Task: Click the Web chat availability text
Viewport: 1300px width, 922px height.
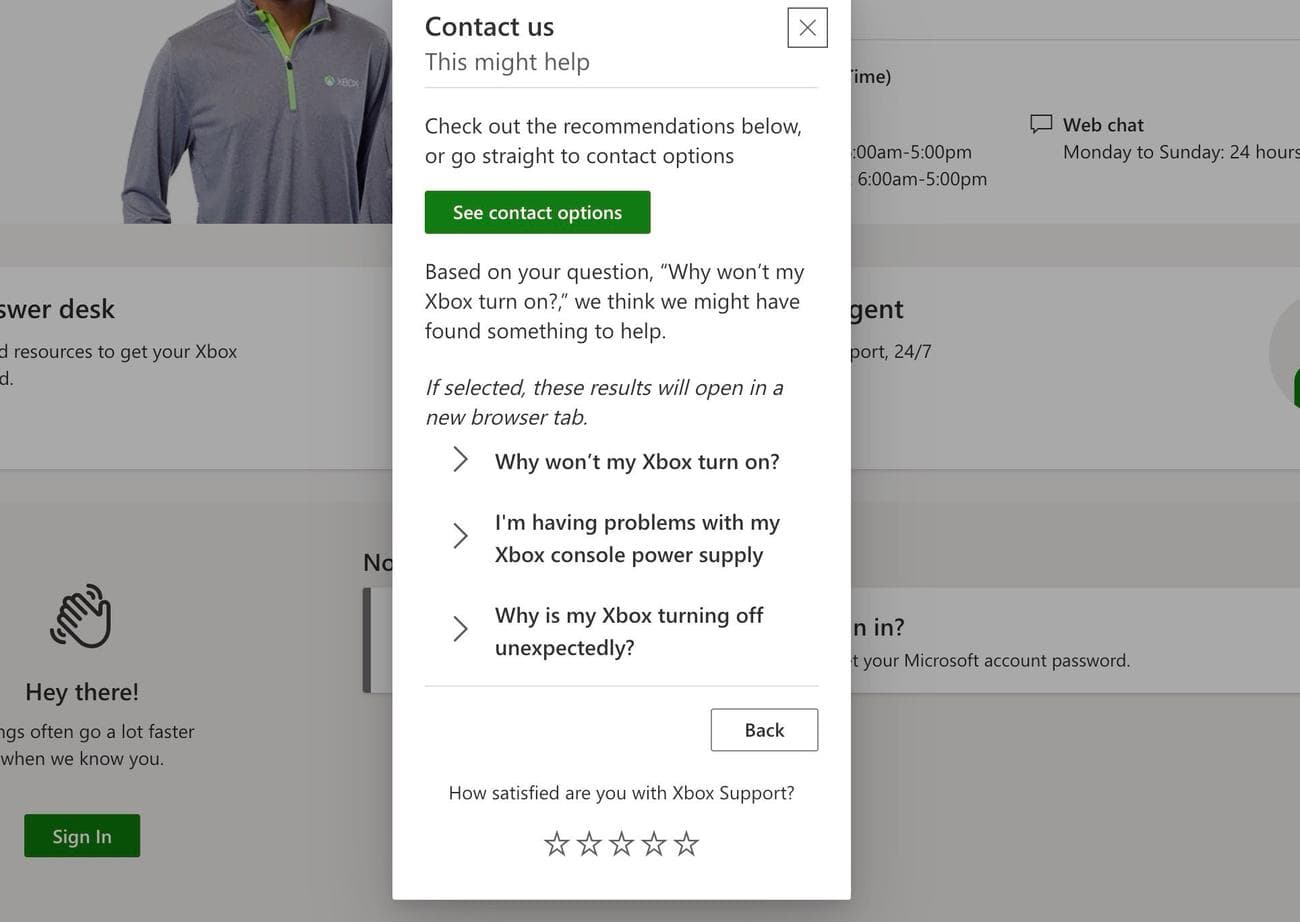Action: click(1180, 152)
